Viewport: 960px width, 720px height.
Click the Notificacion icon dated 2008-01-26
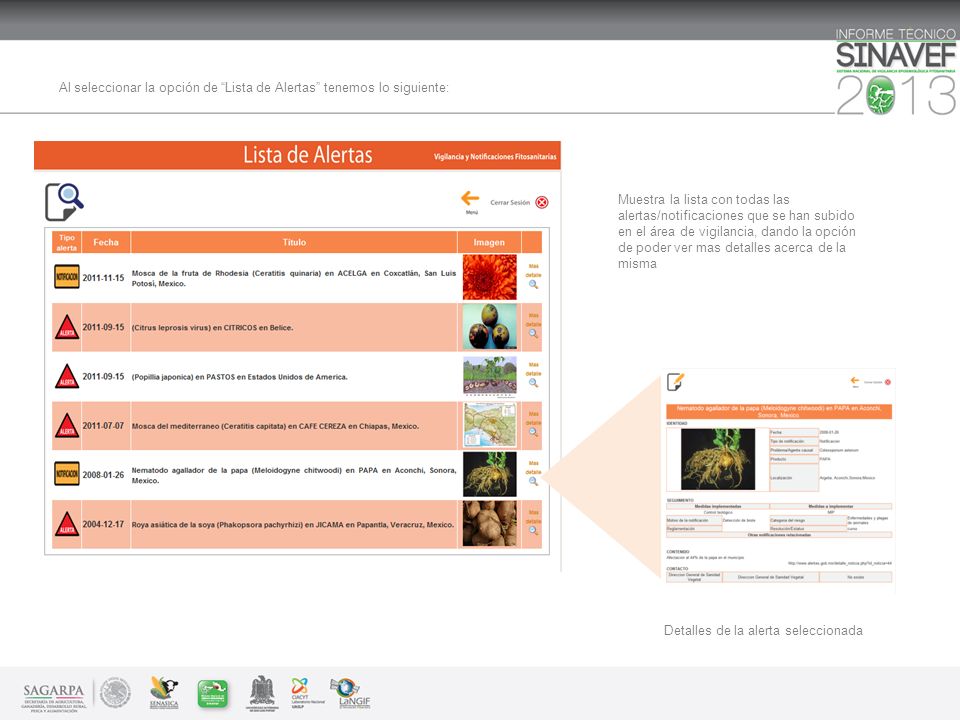(67, 473)
